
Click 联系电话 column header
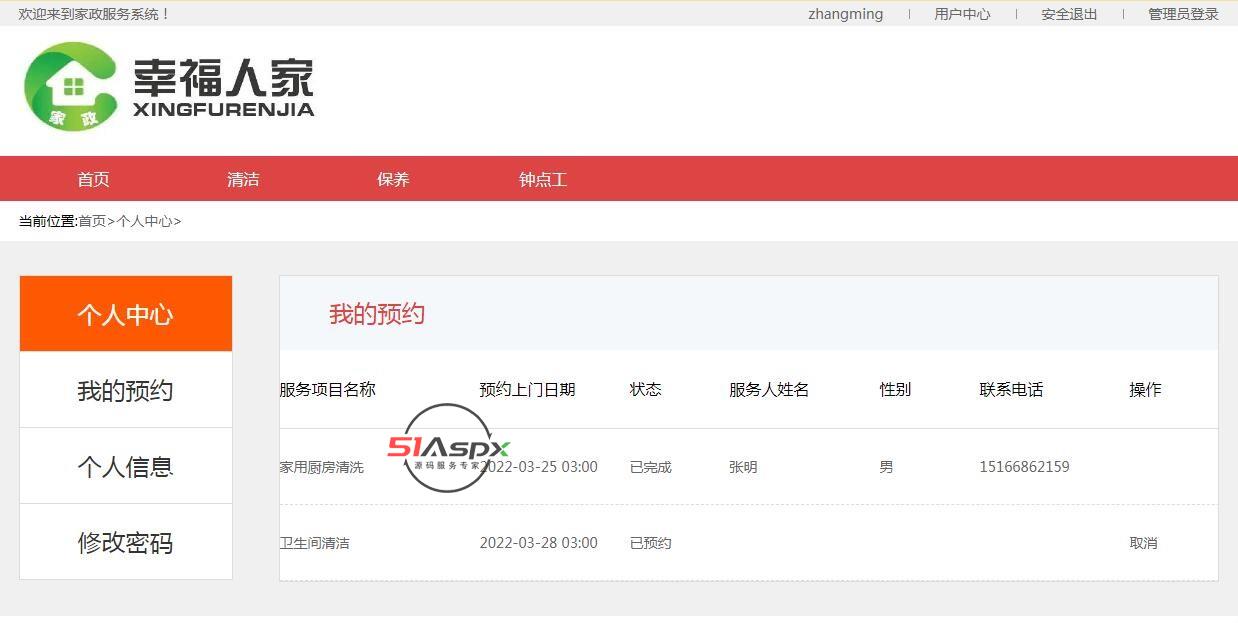click(x=1011, y=390)
